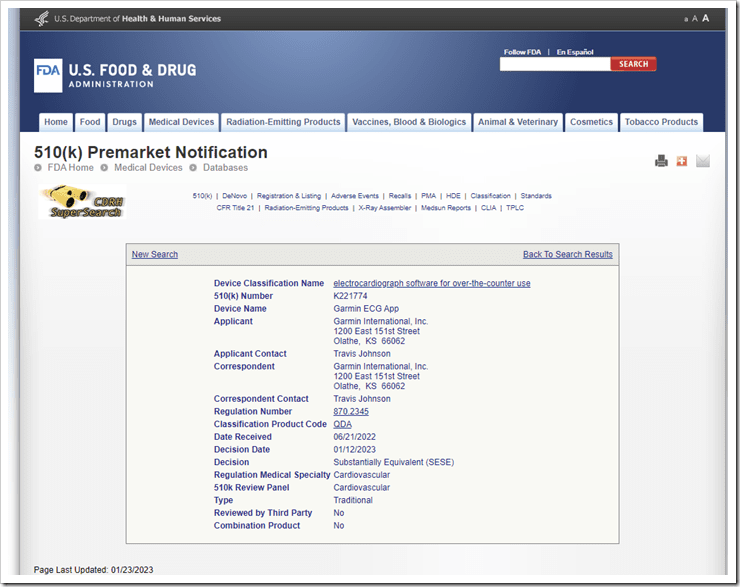The height and width of the screenshot is (587, 740).
Task: Click the U.S. Department of Health & Human Services text
Action: click(137, 19)
